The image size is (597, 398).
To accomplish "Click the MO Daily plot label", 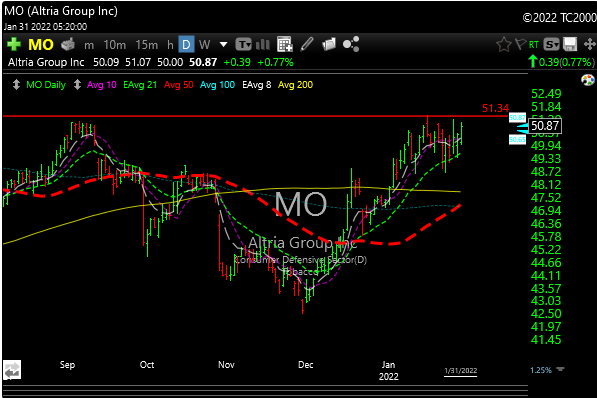I will [46, 85].
